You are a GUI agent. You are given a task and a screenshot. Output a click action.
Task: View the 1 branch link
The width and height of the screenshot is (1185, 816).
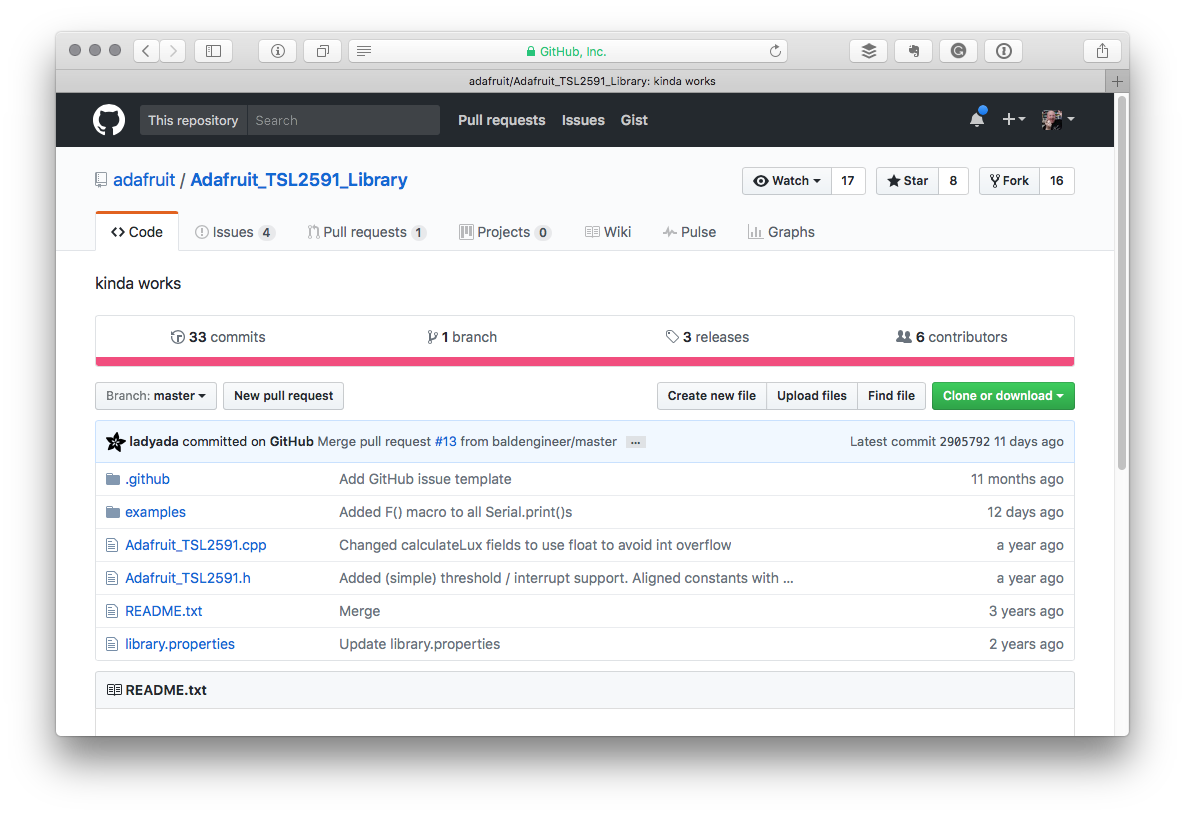click(x=462, y=337)
